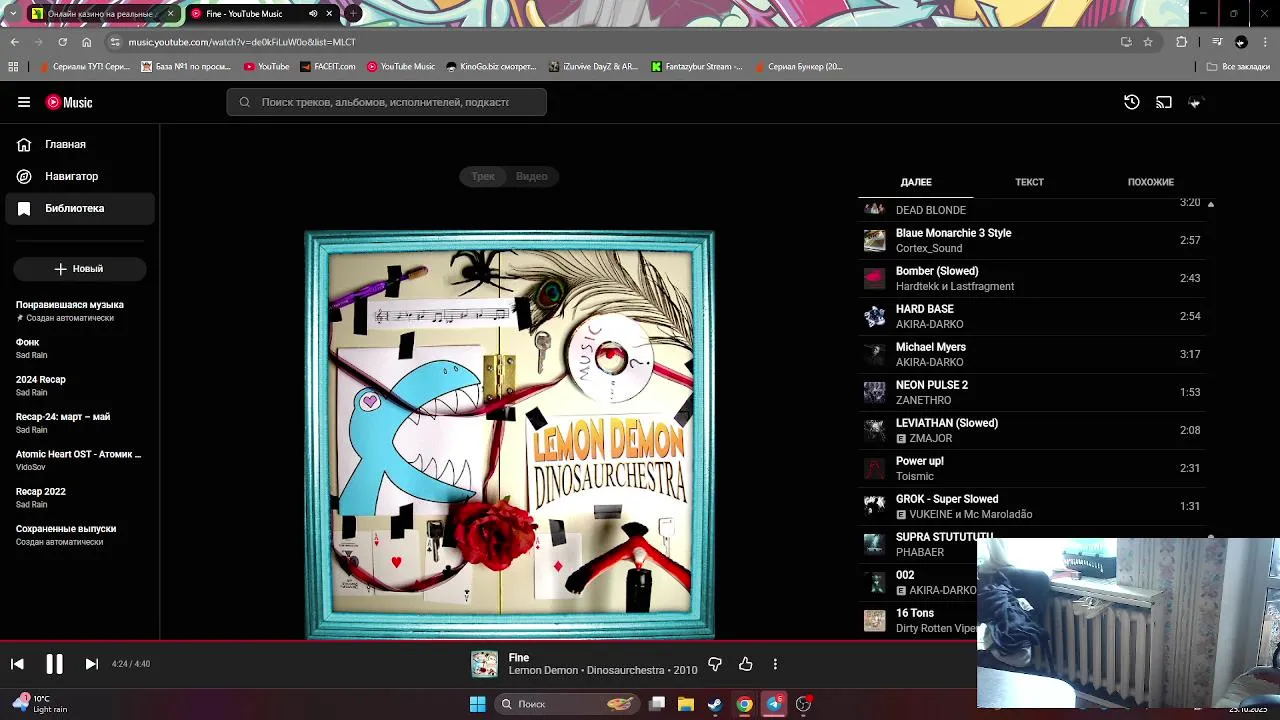Play GROK - Super Slowed from queue
This screenshot has height=720, width=1280.
[1032, 507]
